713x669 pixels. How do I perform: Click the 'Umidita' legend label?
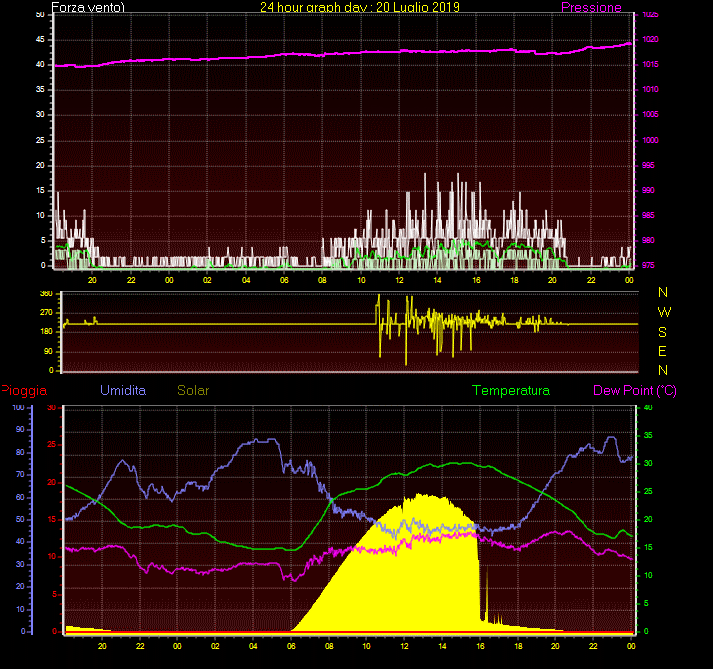pos(123,390)
